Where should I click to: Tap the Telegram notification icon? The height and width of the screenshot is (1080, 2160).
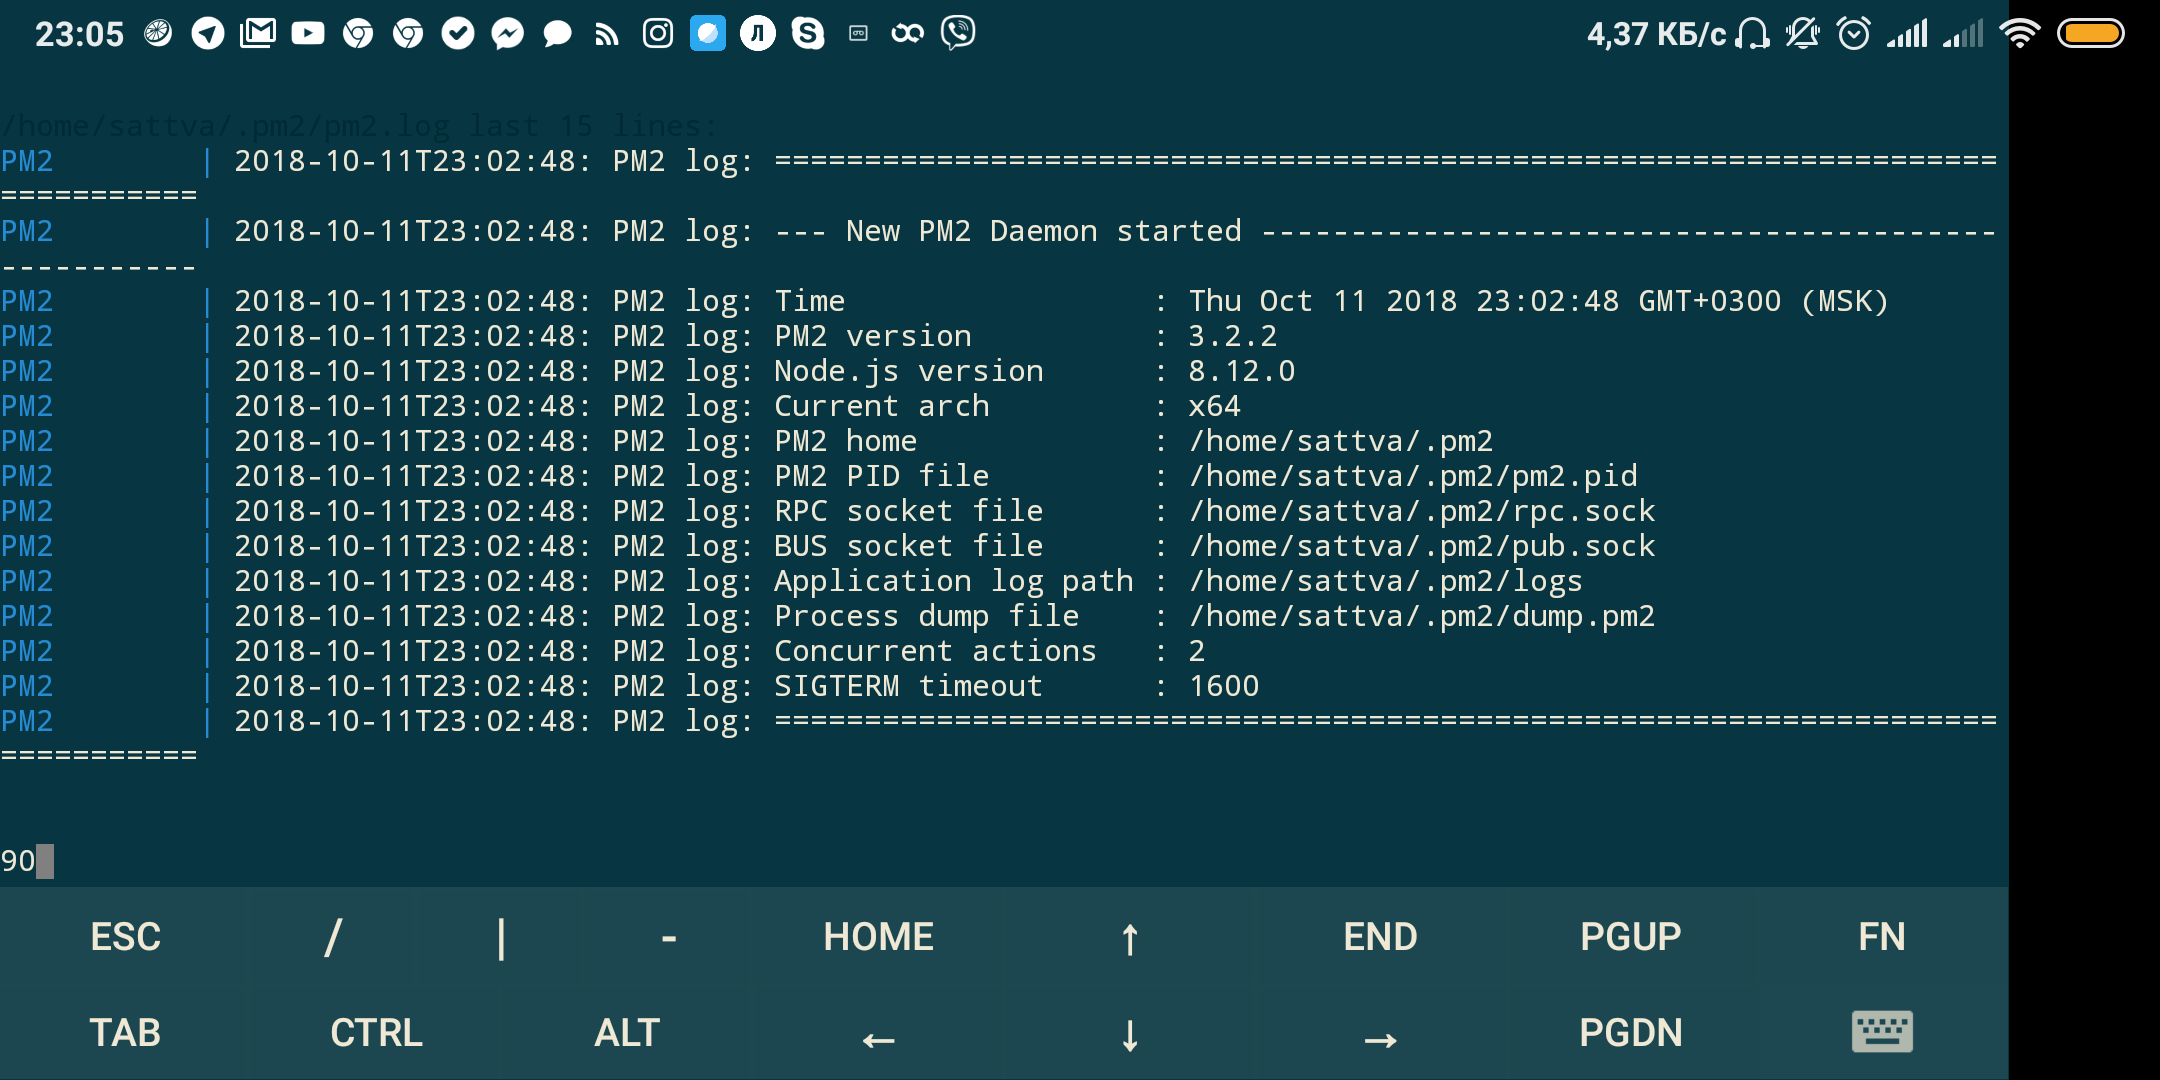click(x=208, y=34)
